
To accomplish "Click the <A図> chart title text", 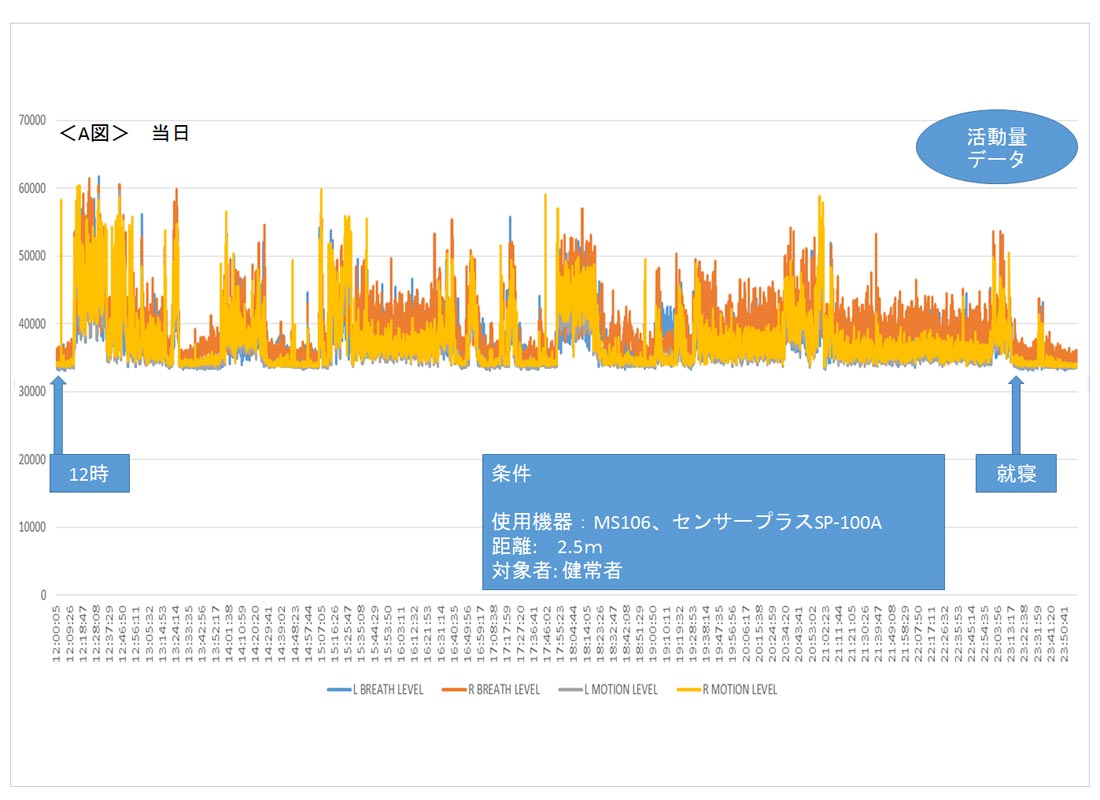I will (x=93, y=133).
